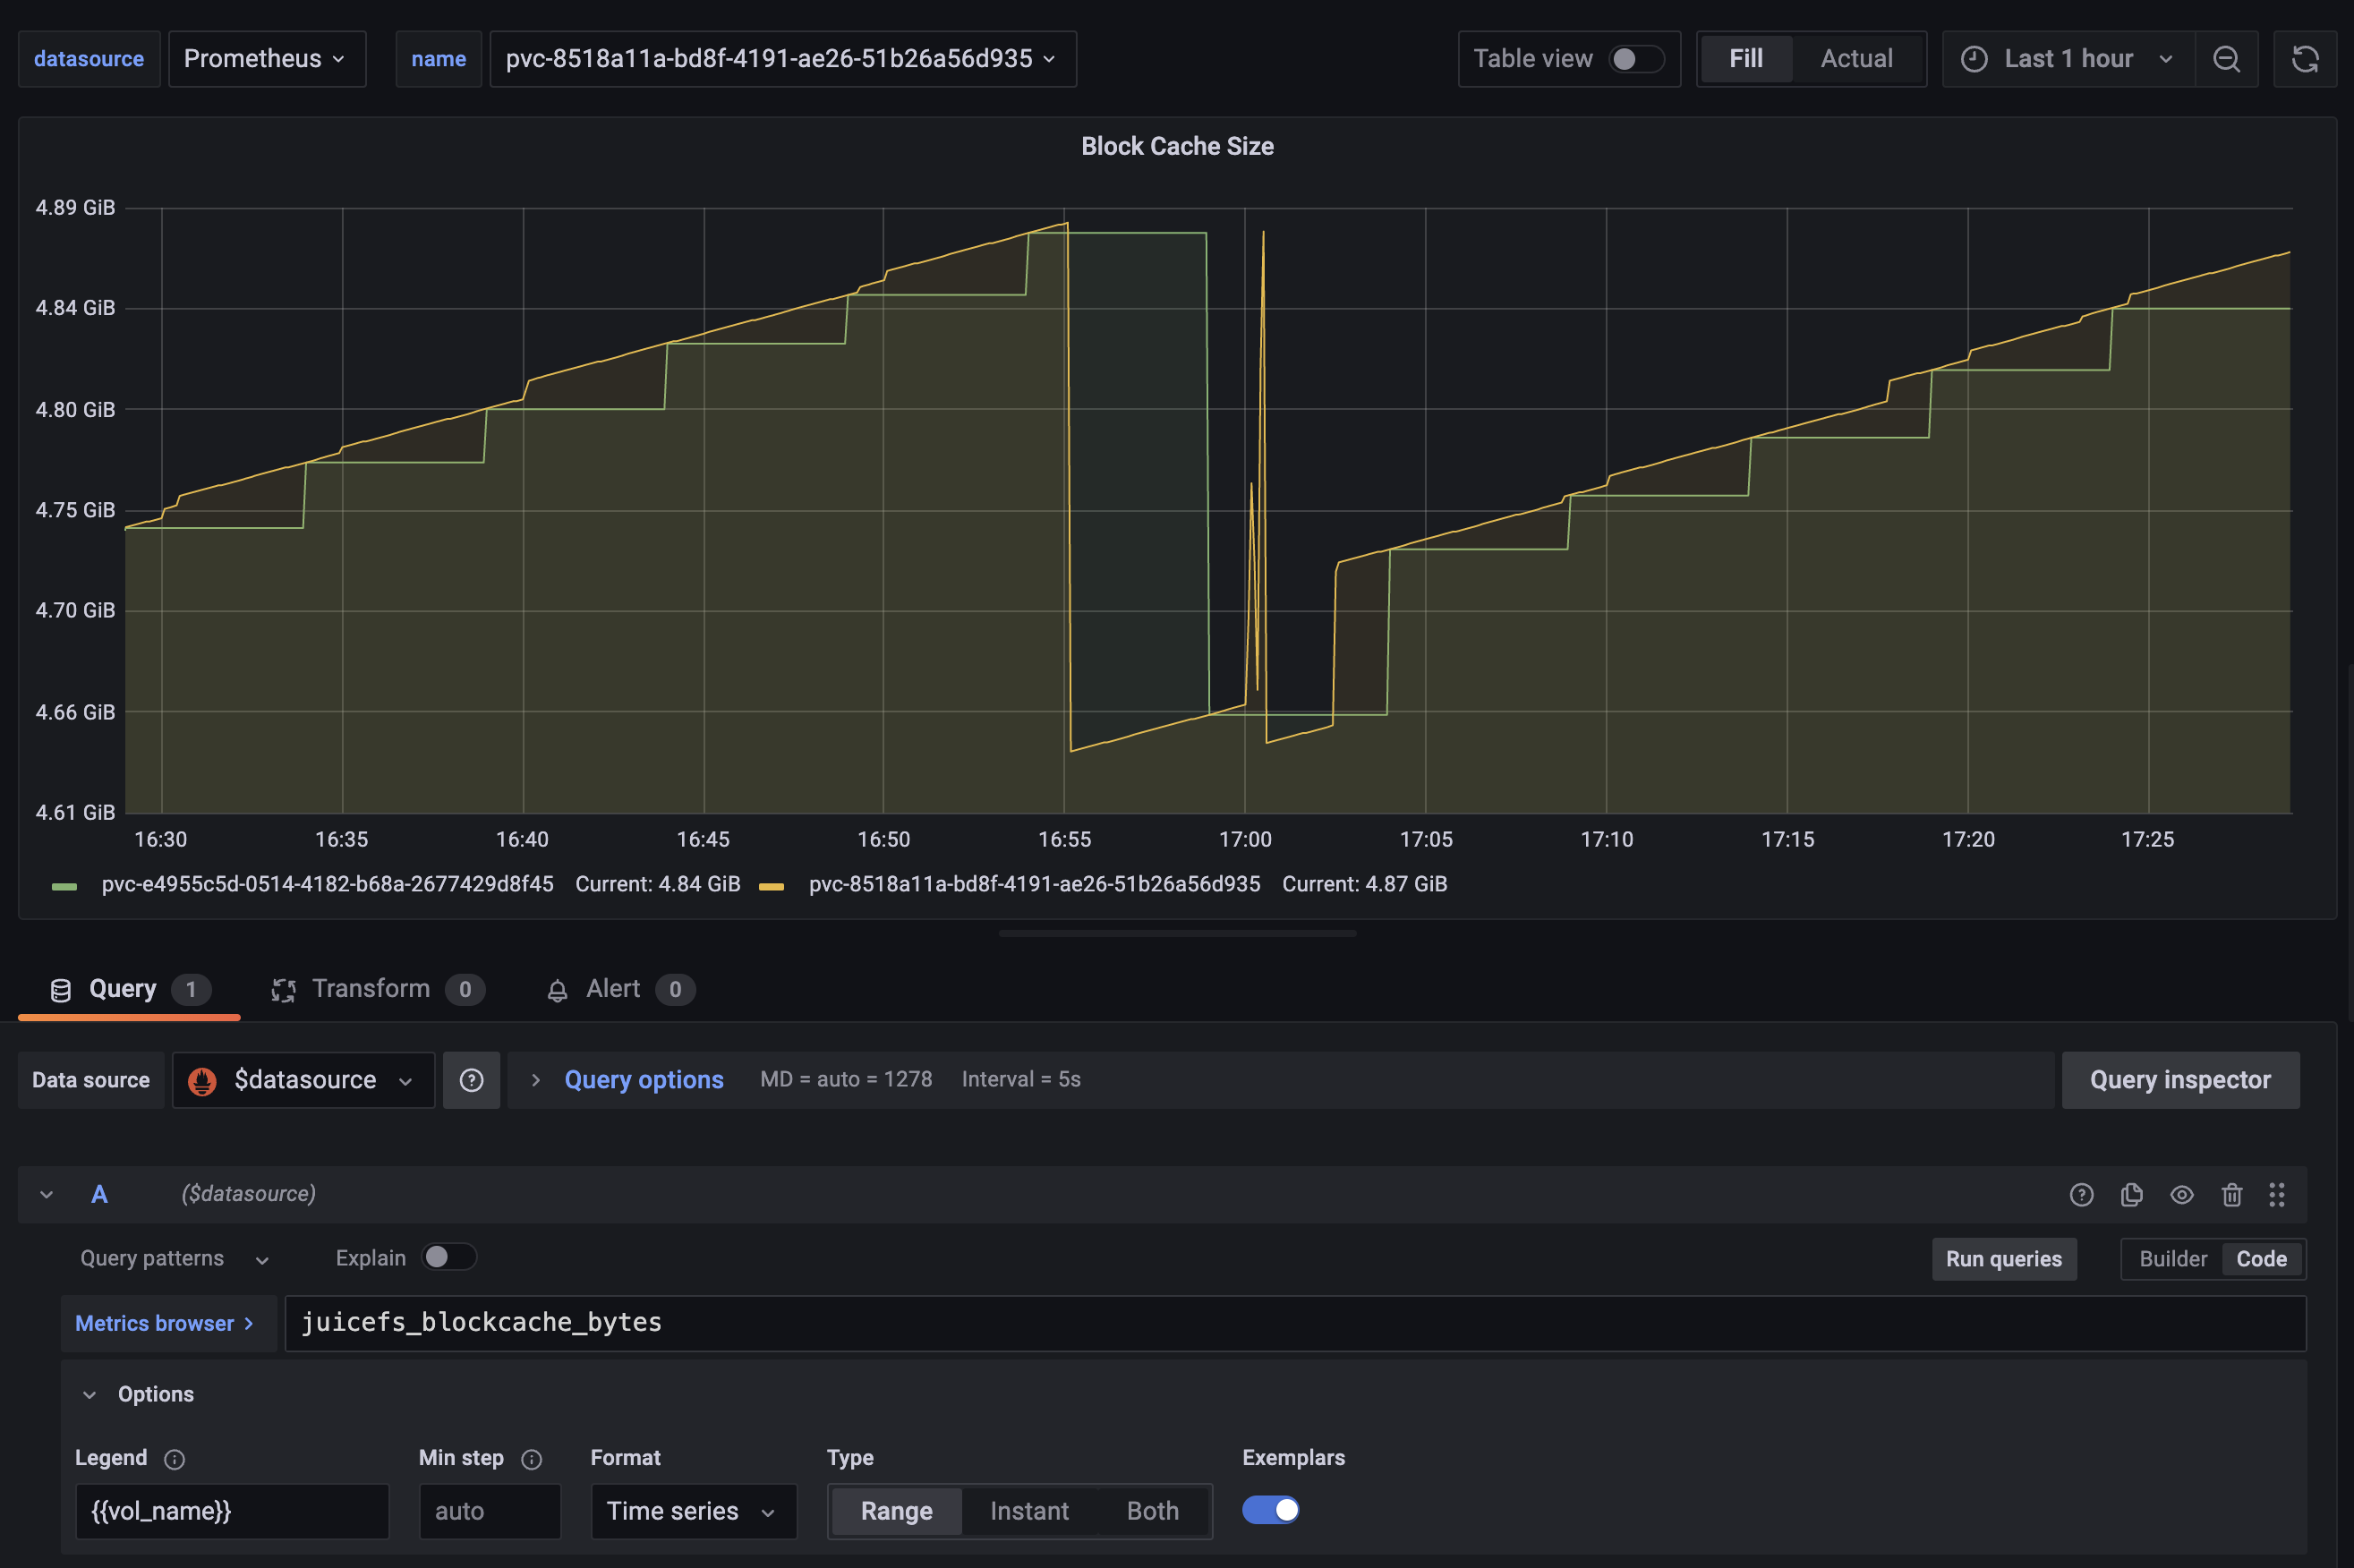
Task: Open the drag handle icon on query A row
Action: pyautogui.click(x=2277, y=1194)
